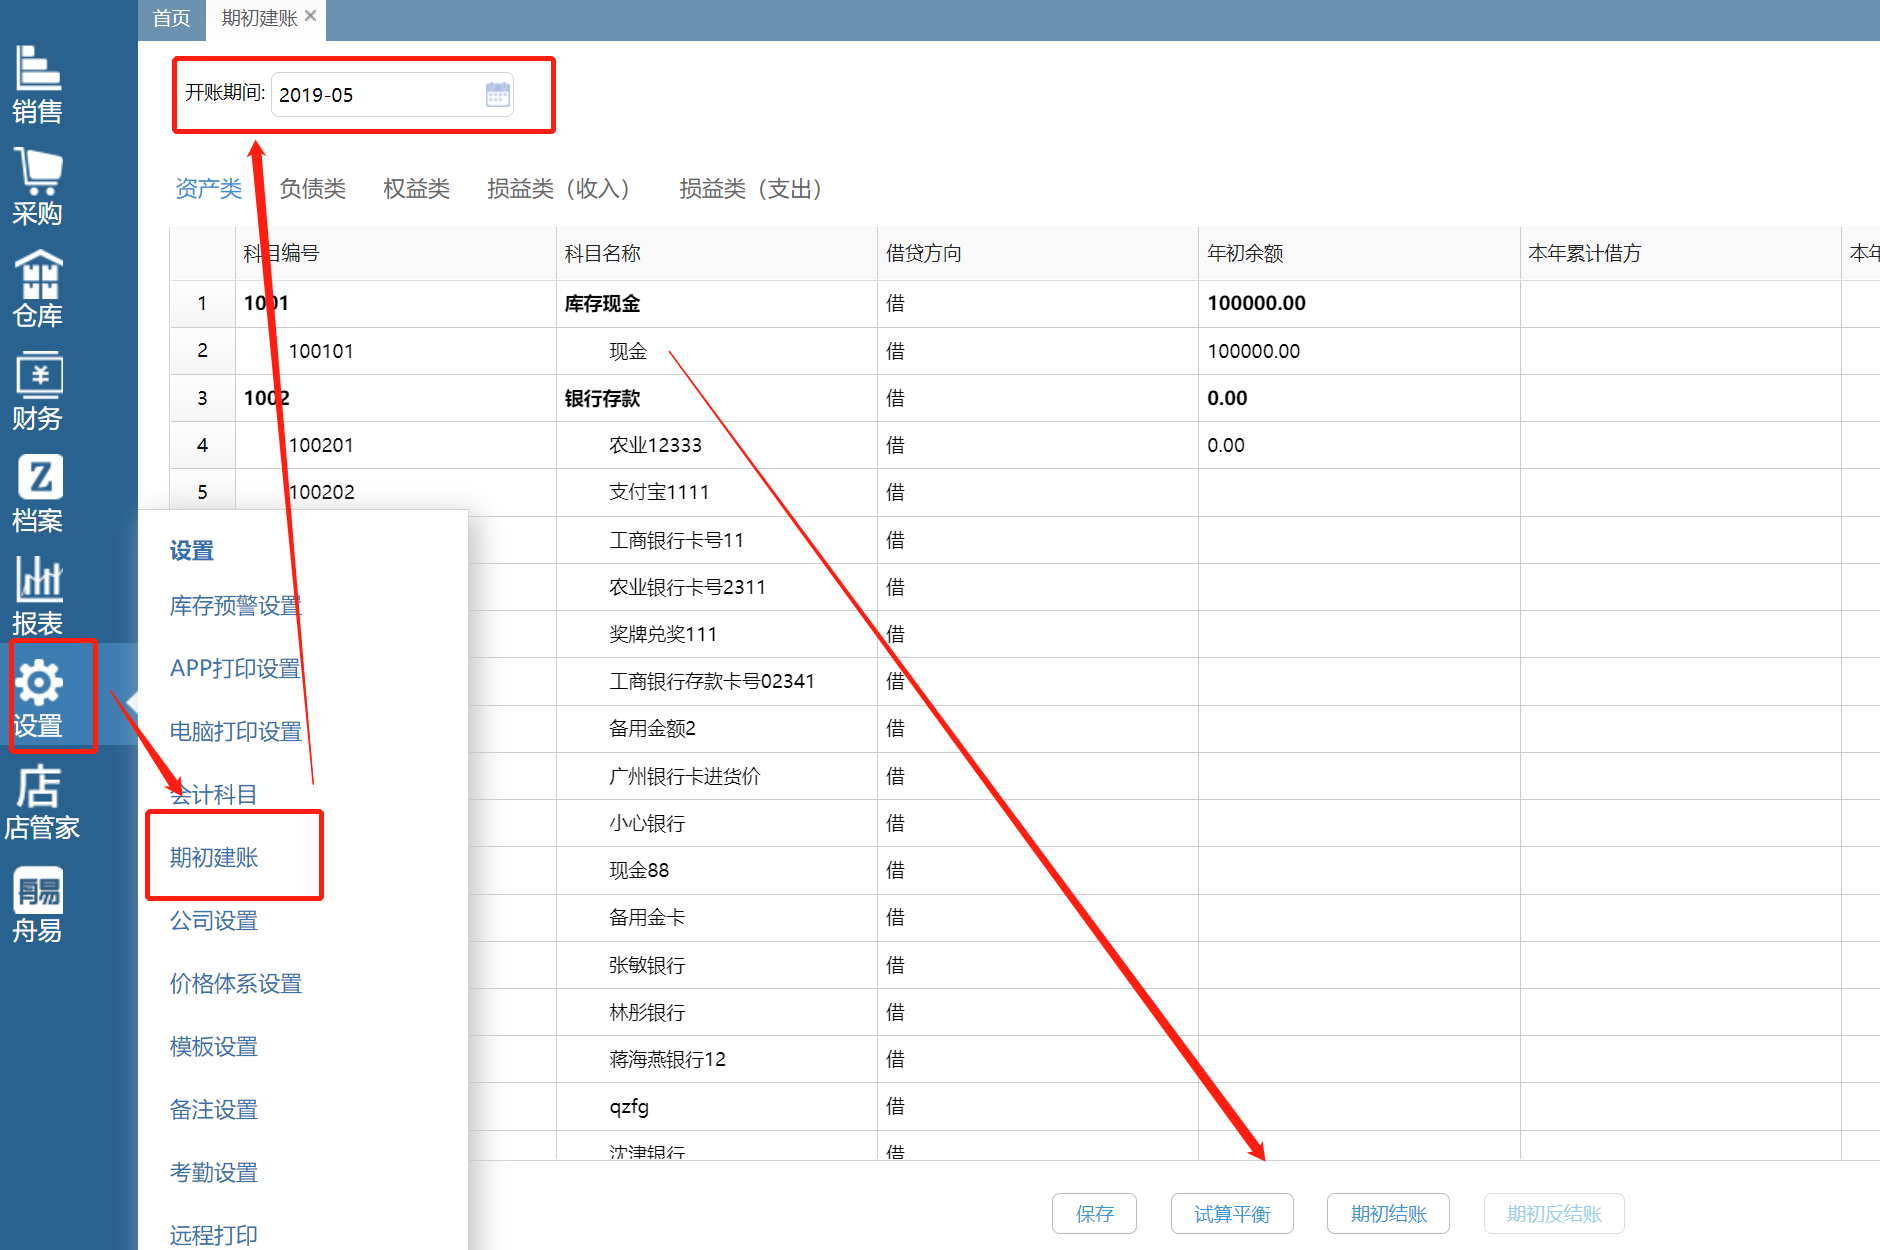1880x1250 pixels.
Task: Open 库存预警设置 in settings menu
Action: [x=235, y=606]
